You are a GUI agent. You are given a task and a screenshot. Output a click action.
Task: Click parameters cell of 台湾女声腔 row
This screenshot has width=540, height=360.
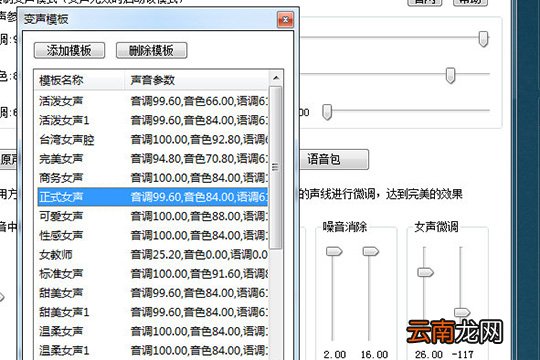pos(199,140)
